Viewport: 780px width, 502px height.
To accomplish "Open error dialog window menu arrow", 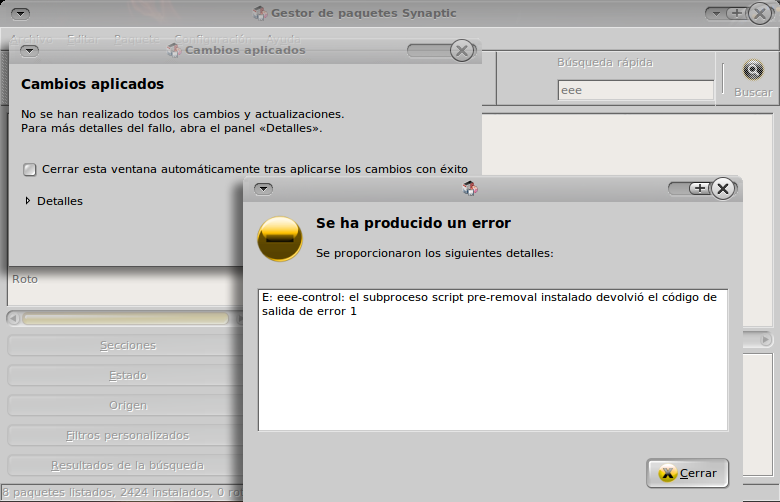I will point(264,189).
